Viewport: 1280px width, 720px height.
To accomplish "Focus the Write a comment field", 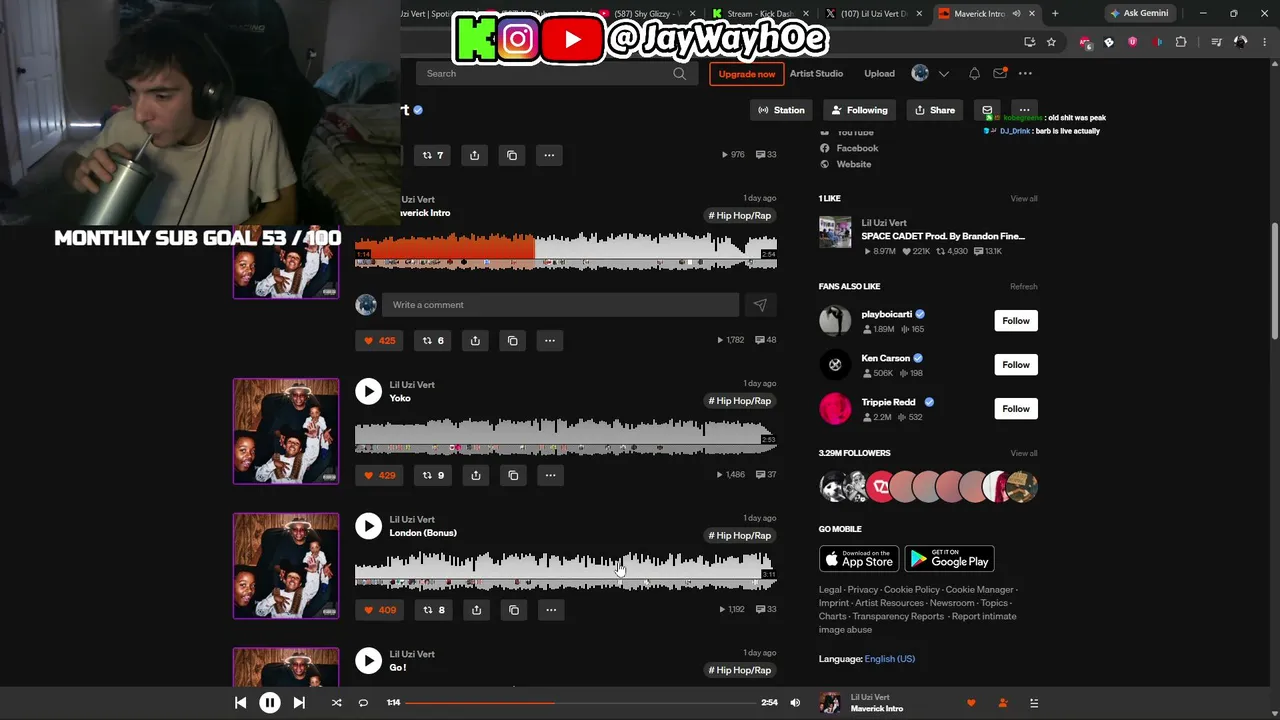I will tap(561, 305).
